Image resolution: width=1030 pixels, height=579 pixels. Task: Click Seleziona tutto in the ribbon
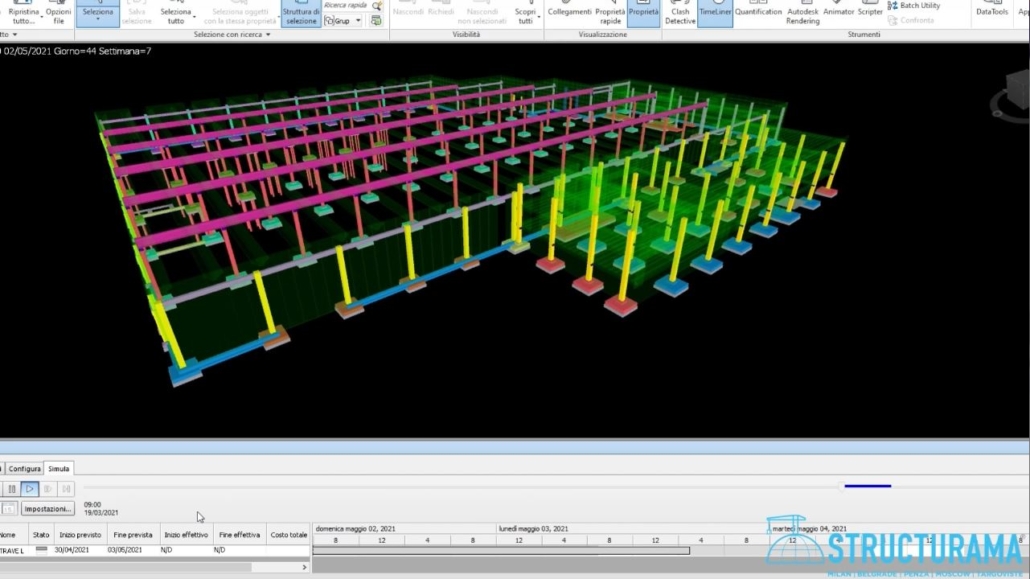pos(176,13)
